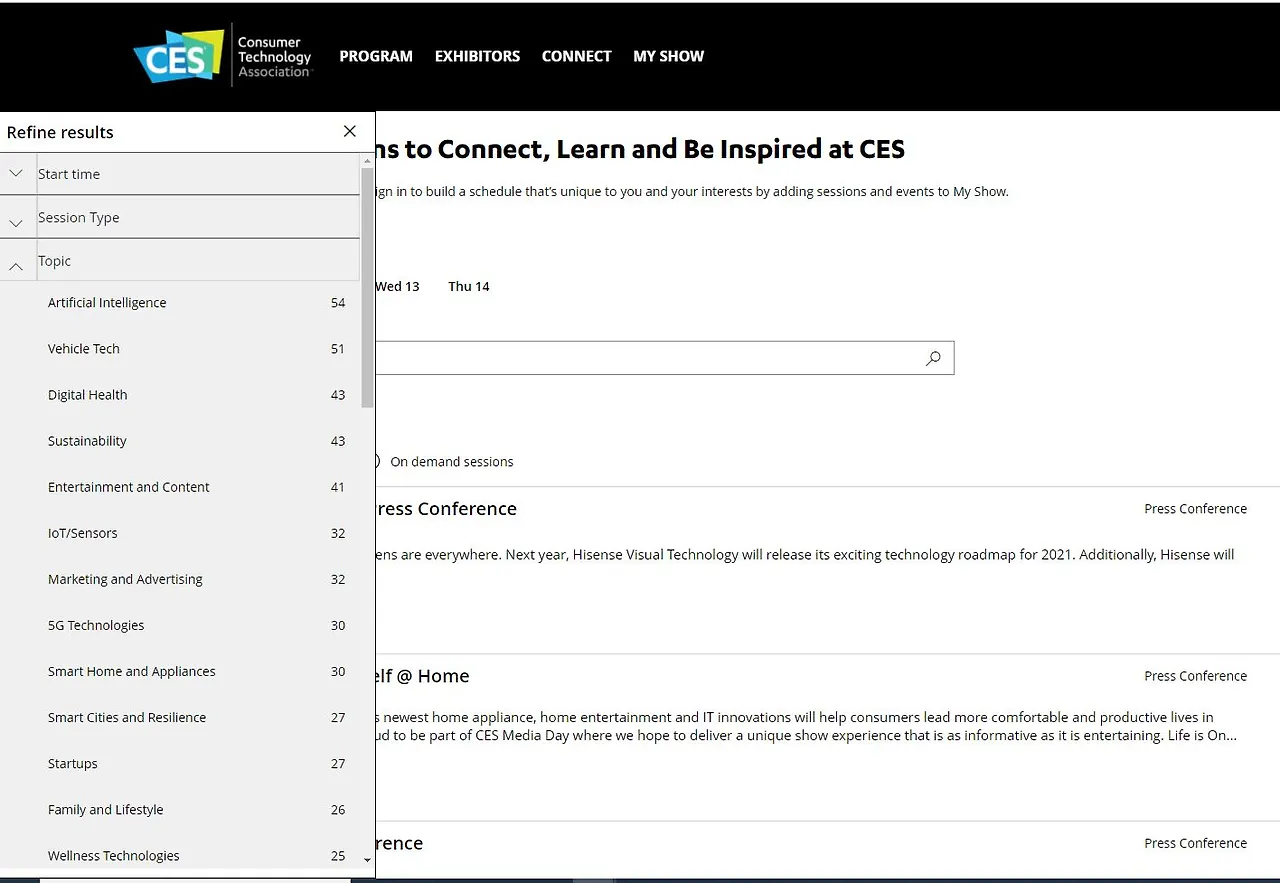Filter by Family and Lifestyle topic
Viewport: 1280px width, 883px height.
180,809
